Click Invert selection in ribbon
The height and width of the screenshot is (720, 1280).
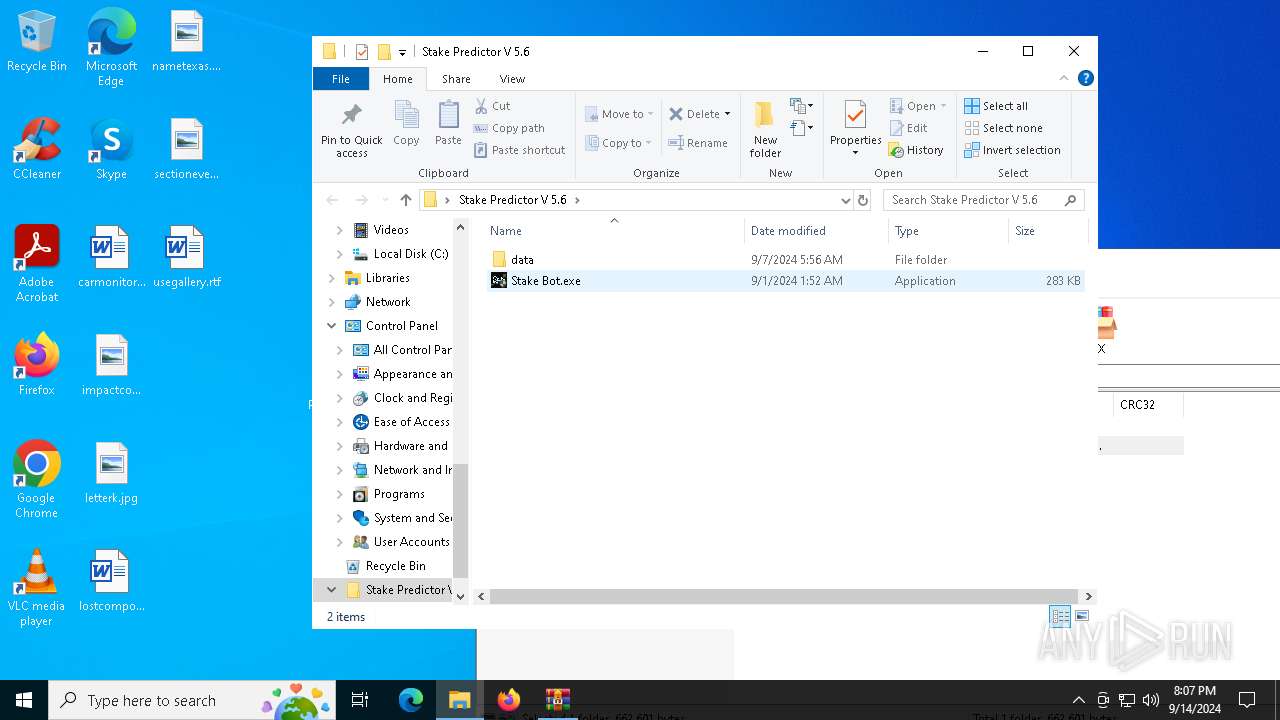pos(1012,150)
